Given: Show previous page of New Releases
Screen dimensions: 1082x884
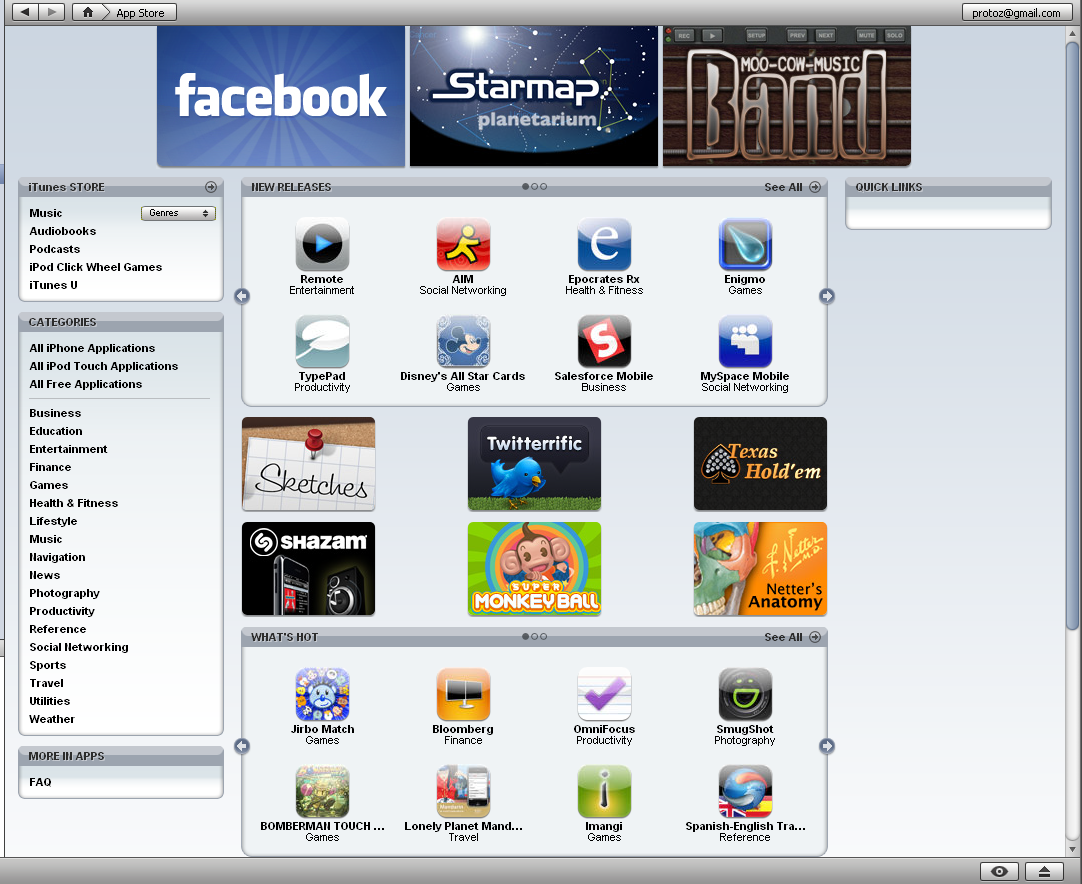Looking at the screenshot, I should 242,296.
